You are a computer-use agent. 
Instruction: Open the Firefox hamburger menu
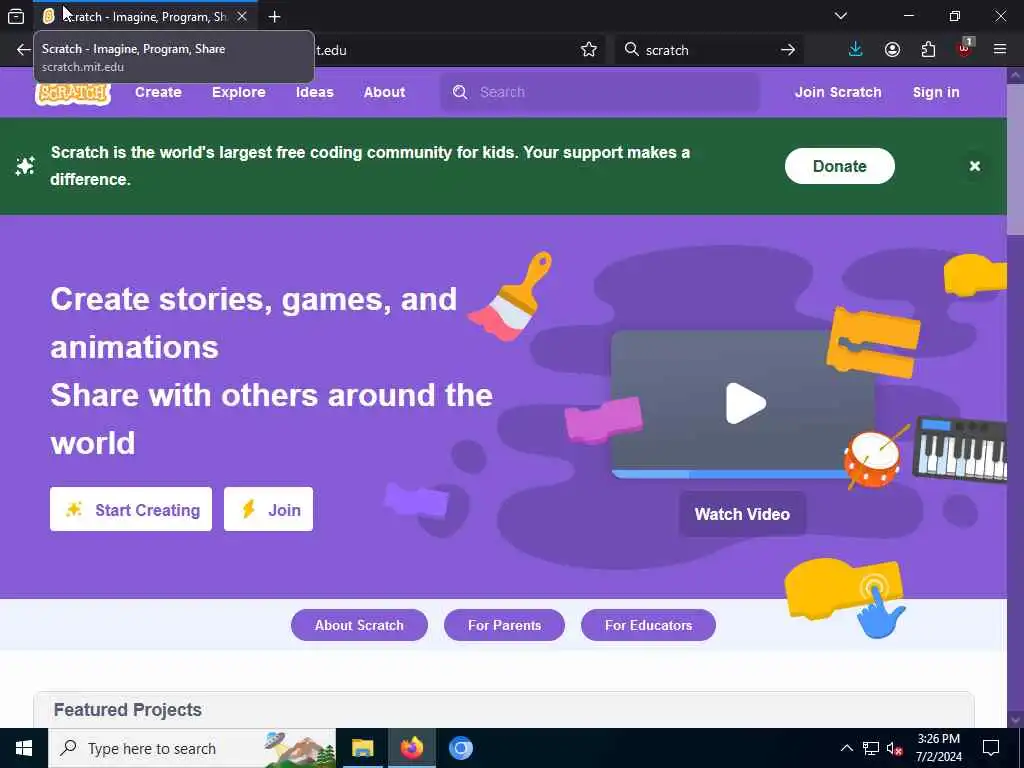(1000, 50)
